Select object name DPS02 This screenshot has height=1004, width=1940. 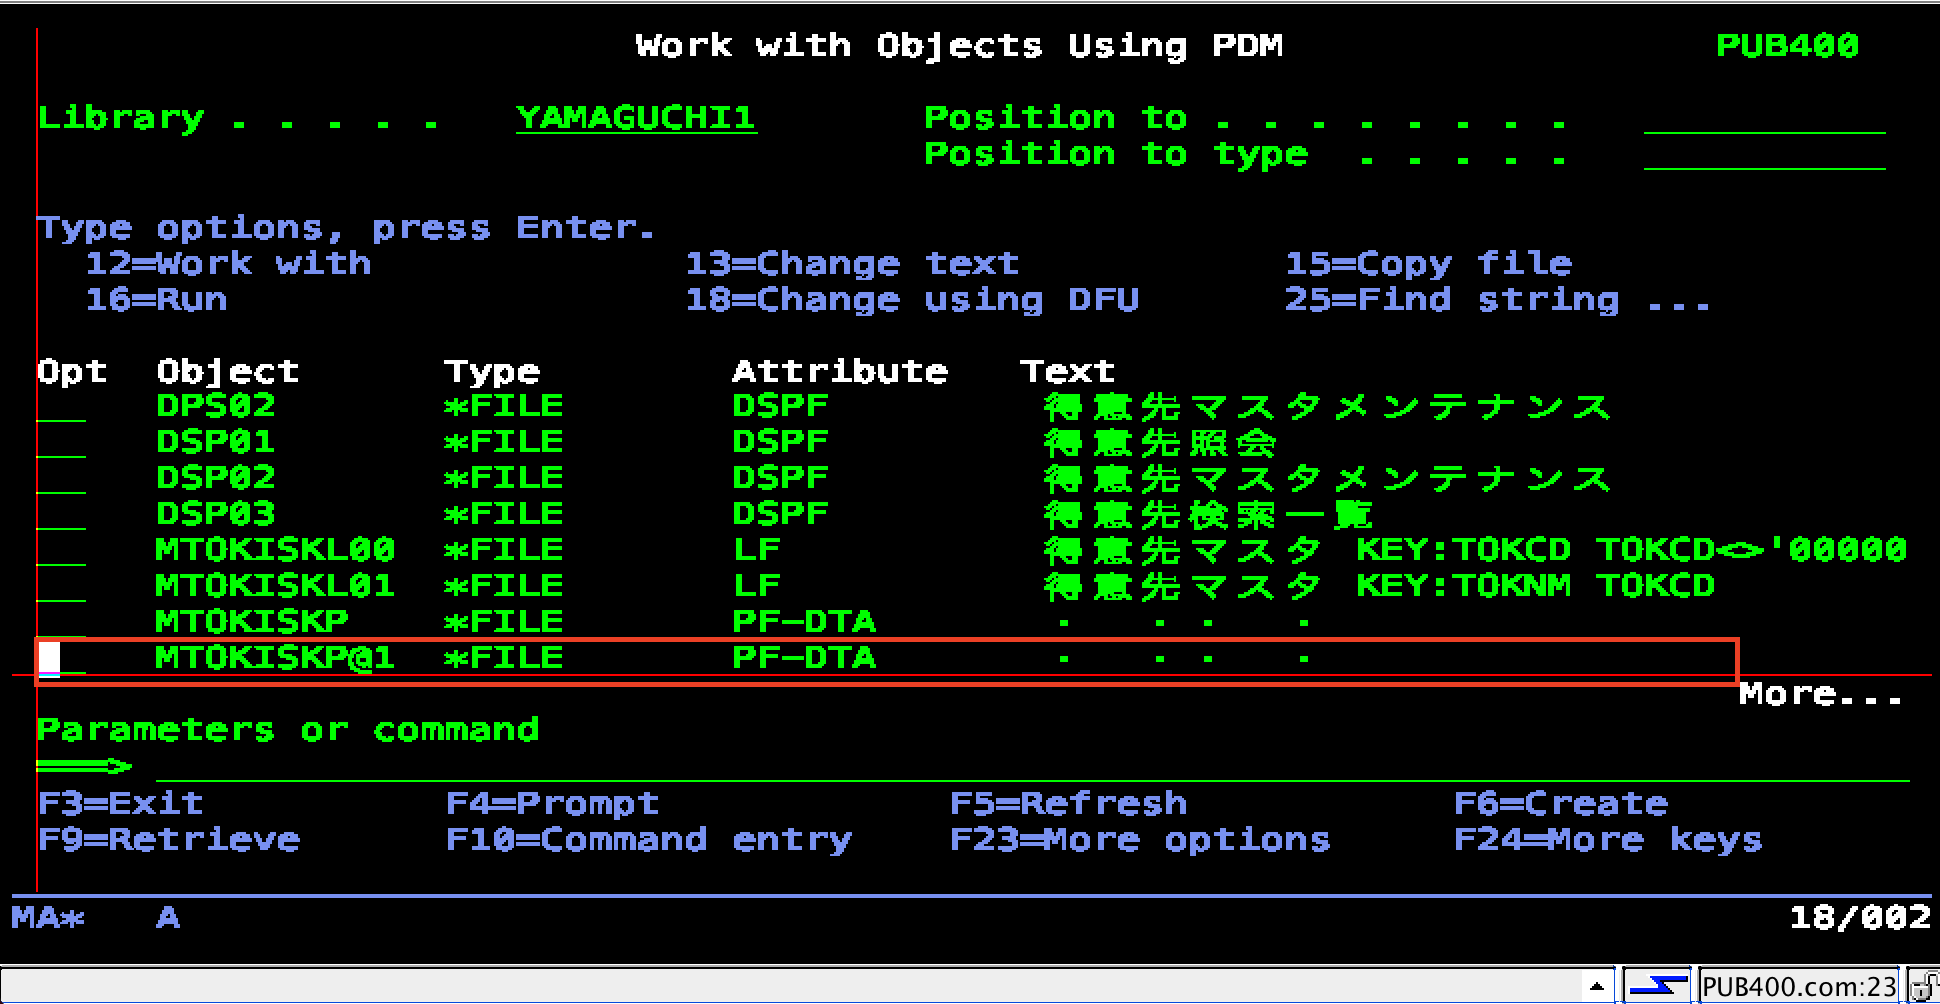click(216, 406)
